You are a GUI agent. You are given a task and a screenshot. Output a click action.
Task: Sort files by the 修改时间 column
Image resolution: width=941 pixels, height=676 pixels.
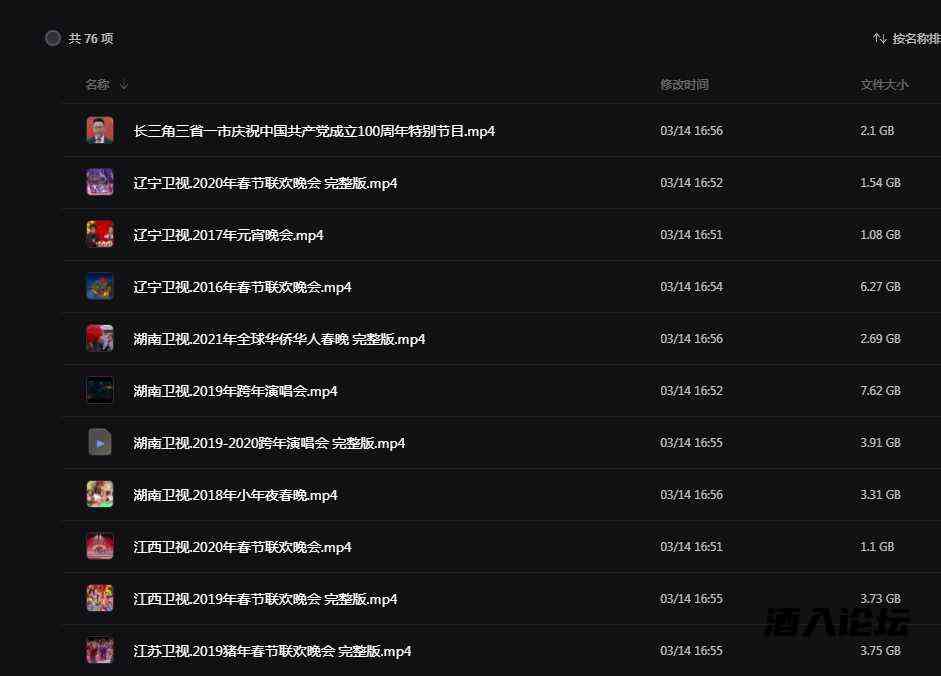[684, 85]
